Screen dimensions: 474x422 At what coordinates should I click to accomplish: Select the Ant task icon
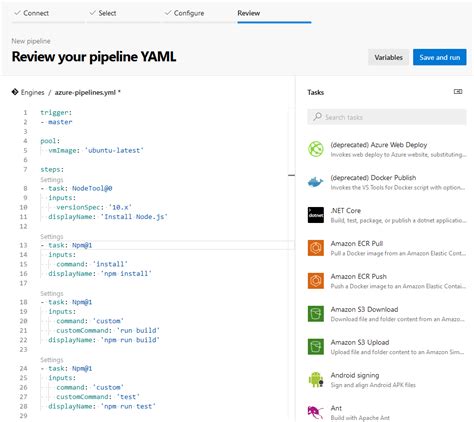pyautogui.click(x=316, y=412)
